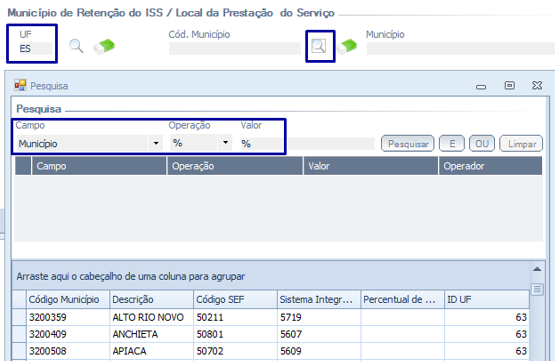555x361 pixels.
Task: Click the Cód. Município input field
Action: click(x=235, y=48)
